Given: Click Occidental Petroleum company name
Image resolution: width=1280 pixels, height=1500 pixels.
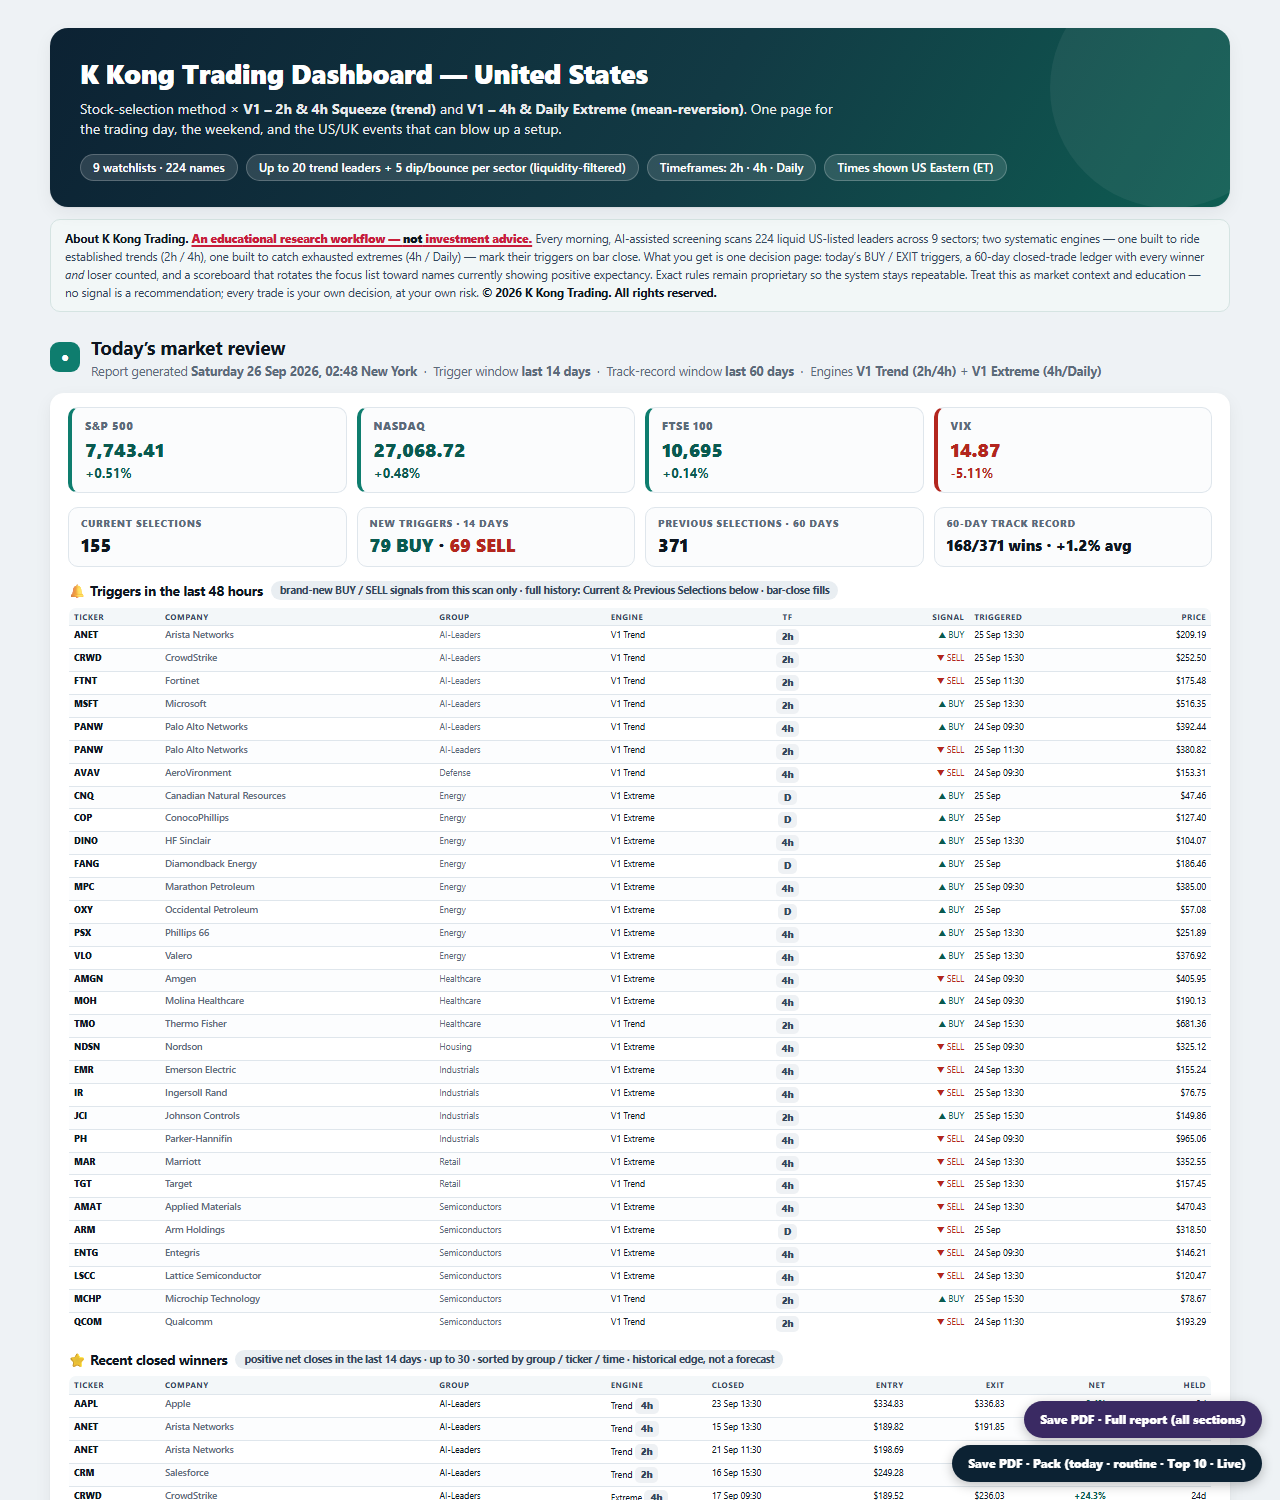Looking at the screenshot, I should [211, 910].
